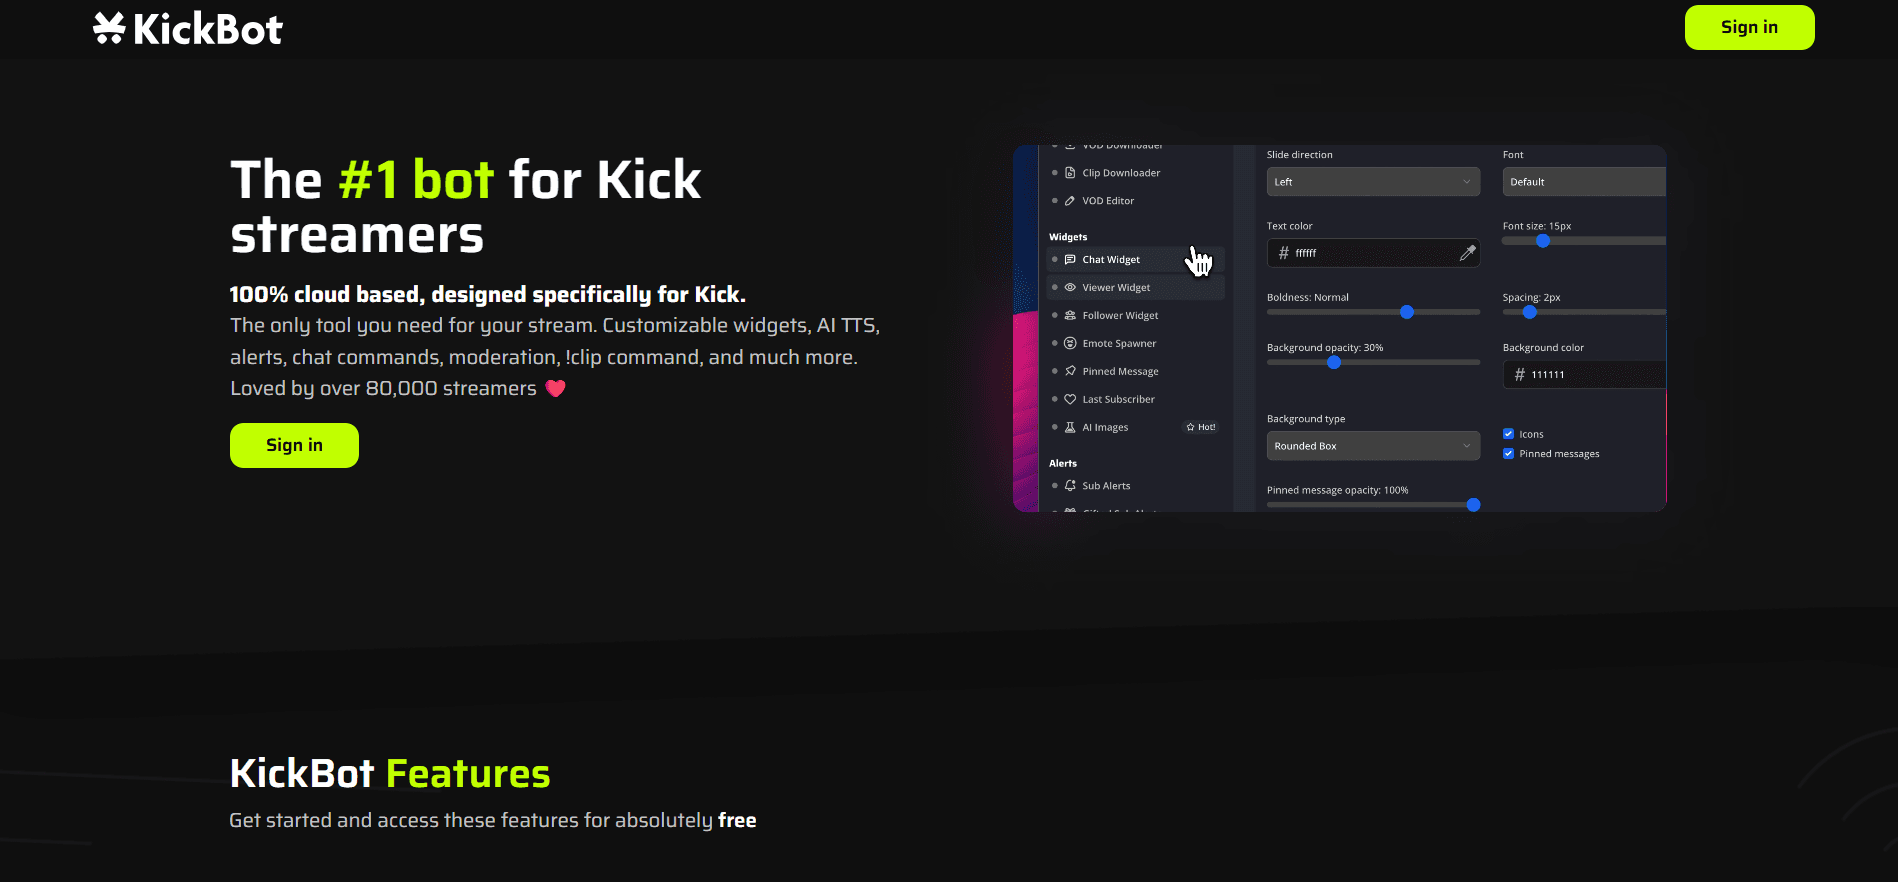The image size is (1898, 882).
Task: Click the KickBot logo in the header
Action: 188,29
